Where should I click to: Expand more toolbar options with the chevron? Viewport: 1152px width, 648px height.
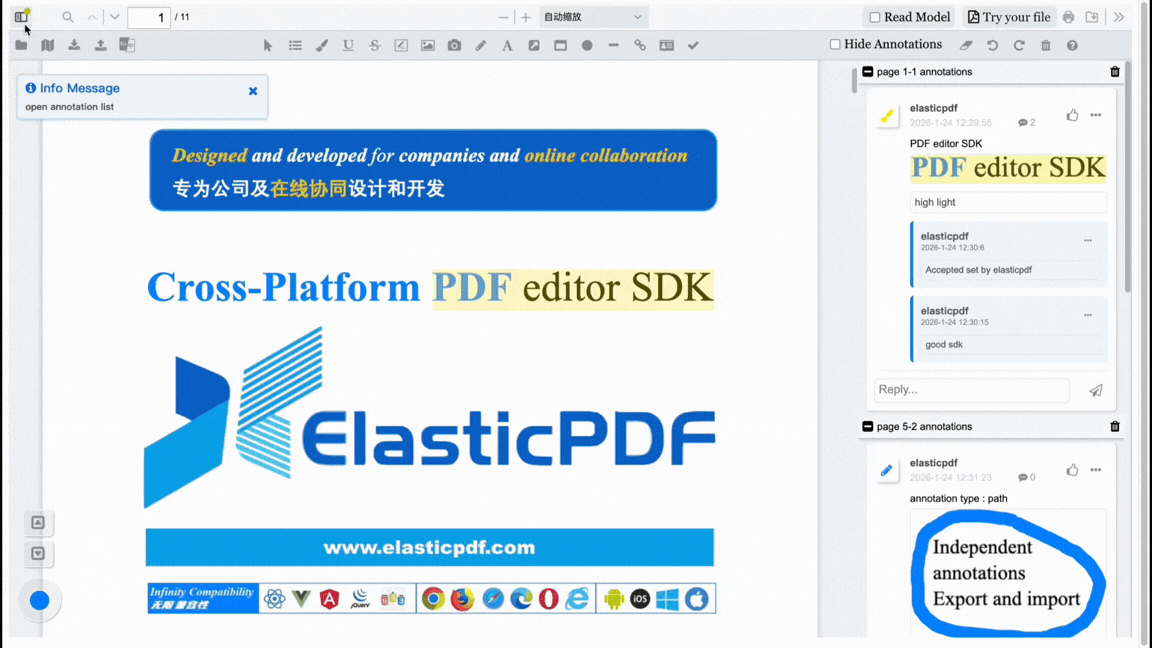[x=1118, y=16]
